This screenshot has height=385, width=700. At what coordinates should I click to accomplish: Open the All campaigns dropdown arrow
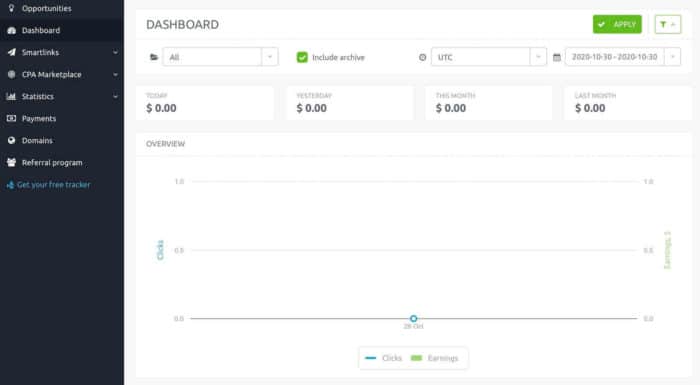coord(270,57)
